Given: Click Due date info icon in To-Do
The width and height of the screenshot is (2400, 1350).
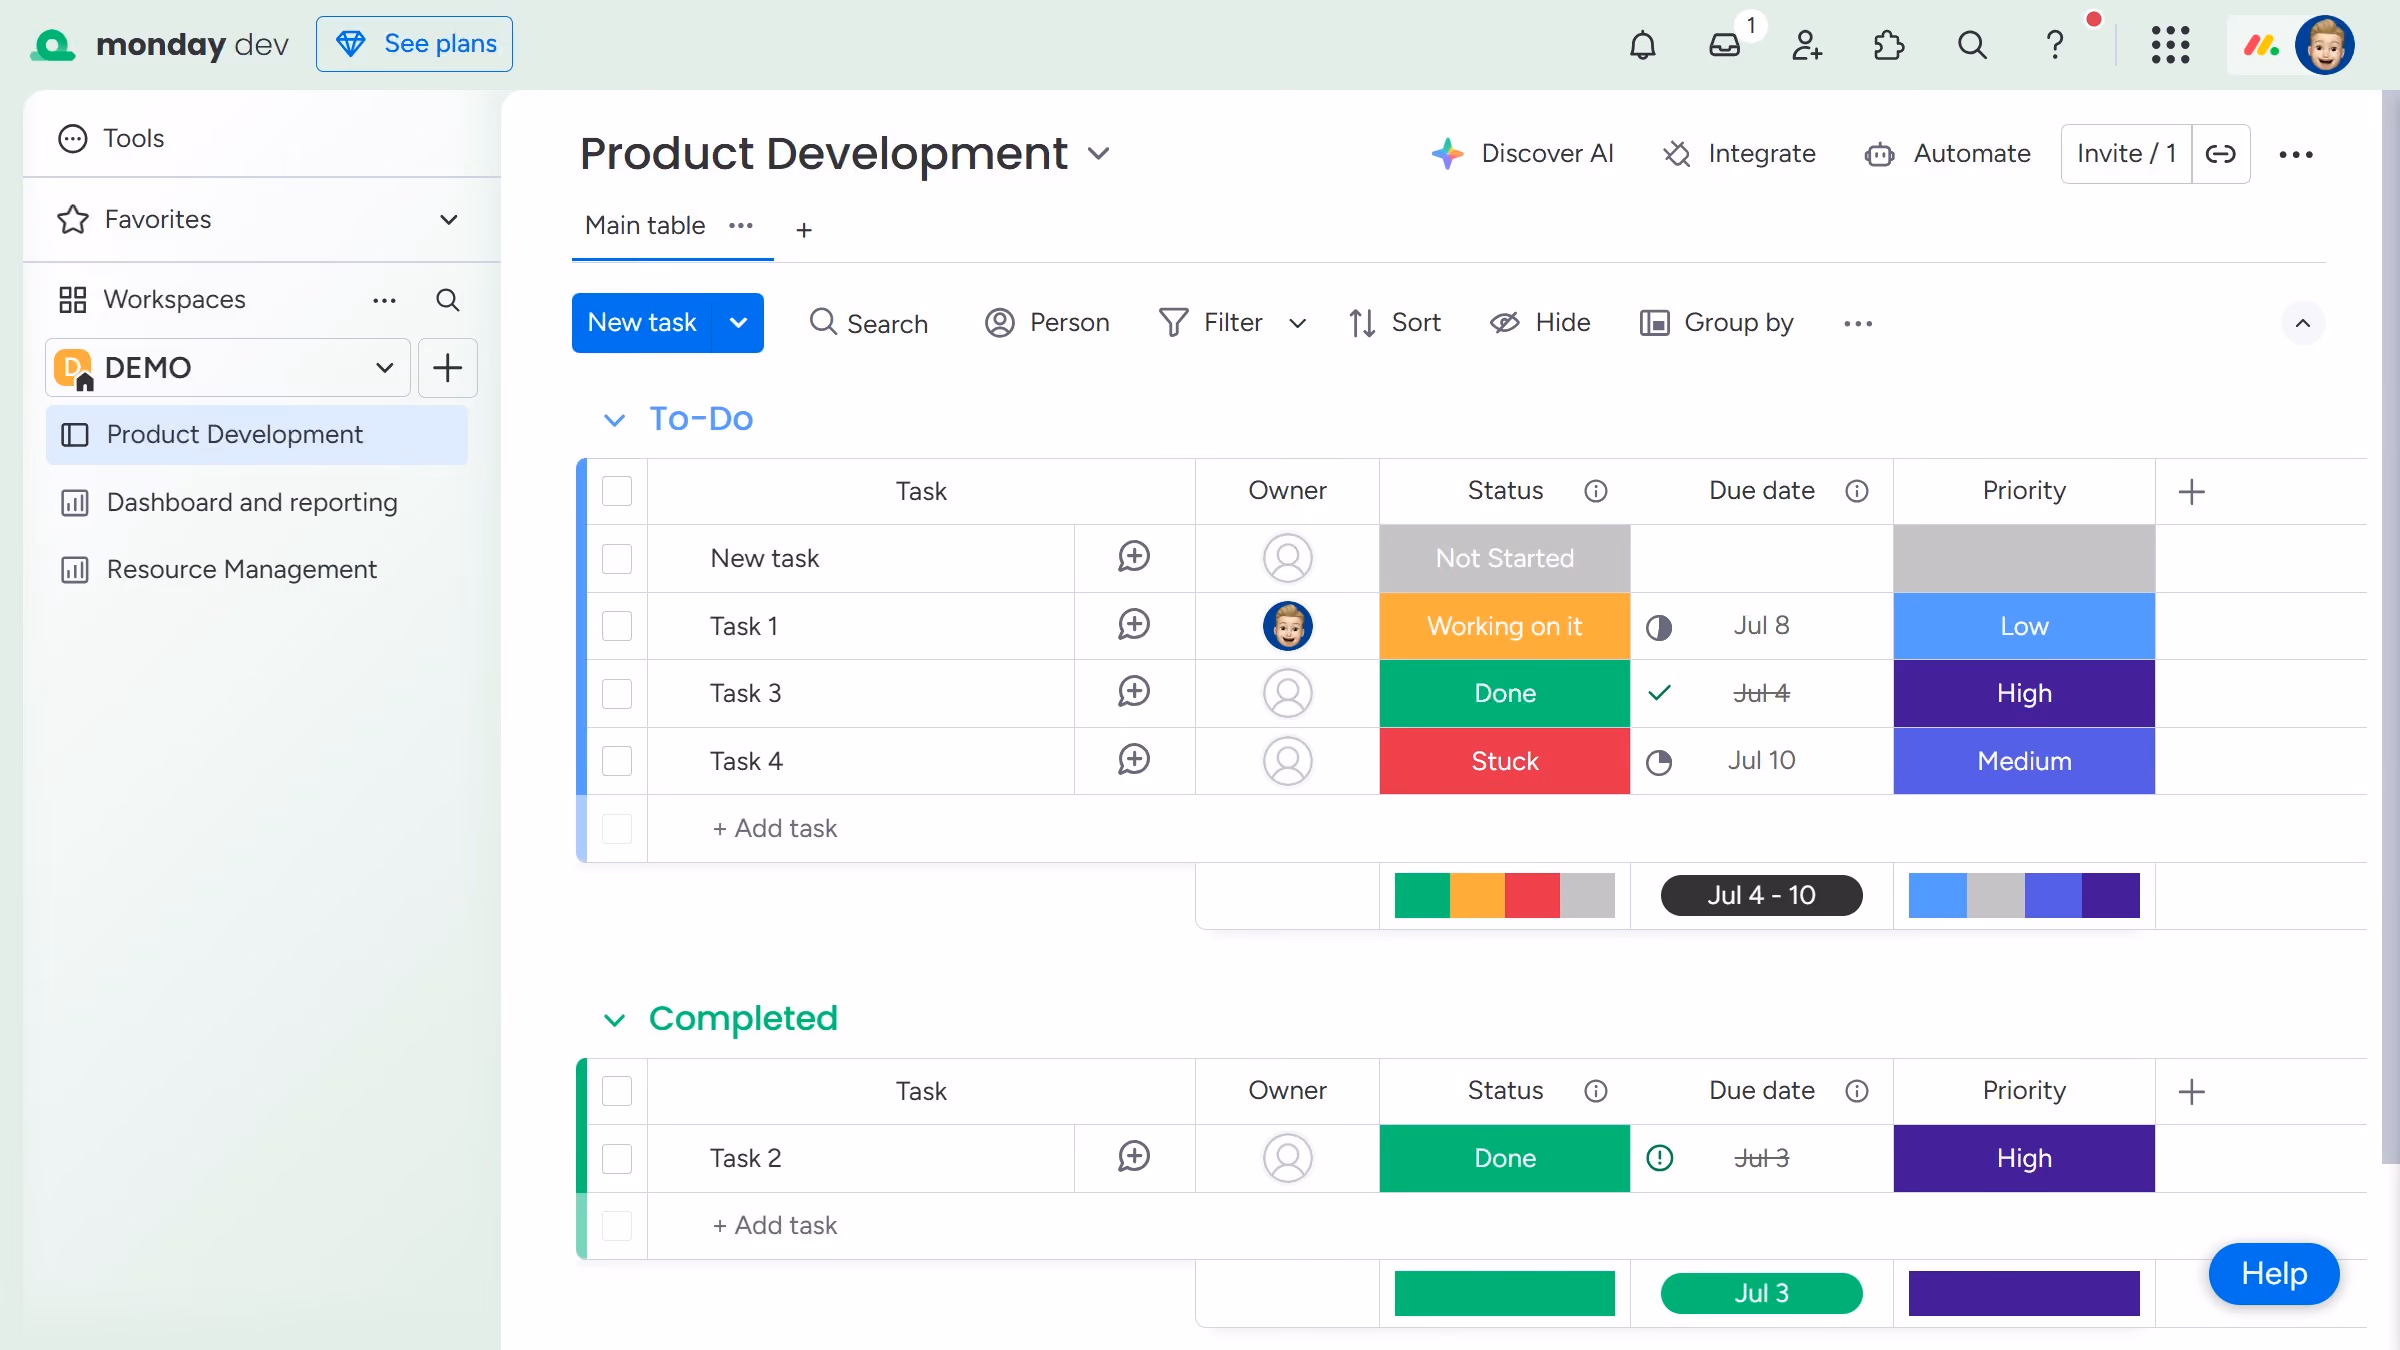Looking at the screenshot, I should coord(1857,491).
